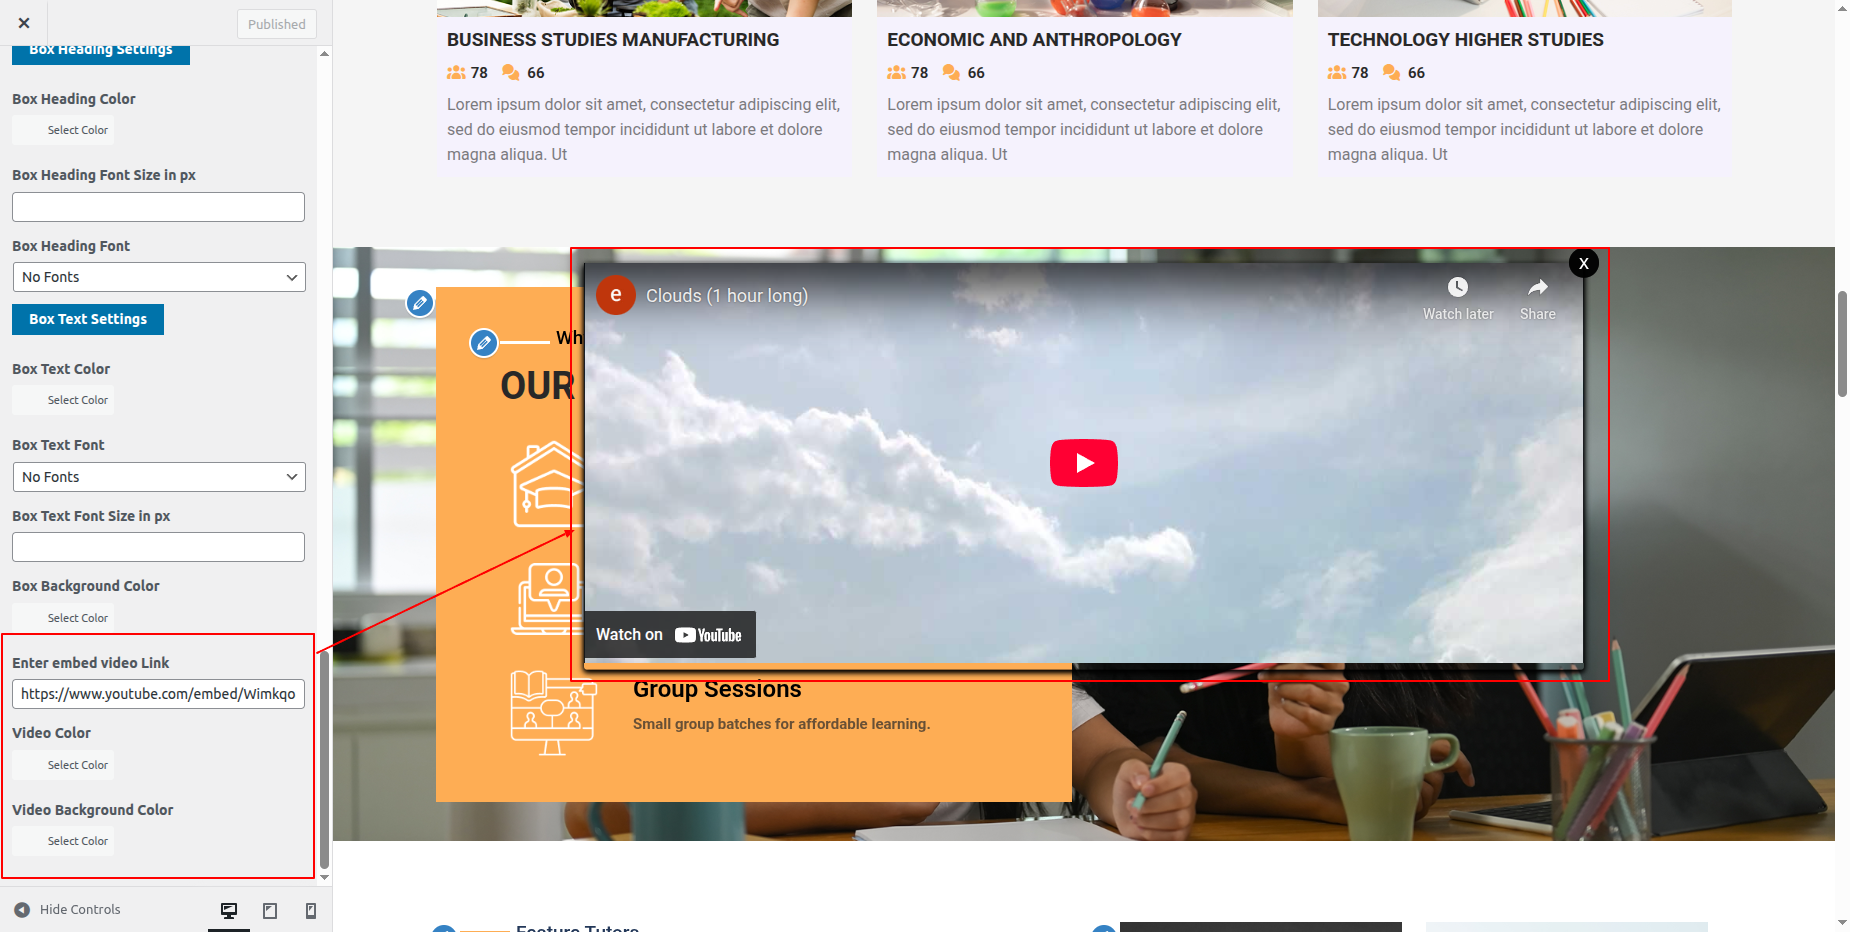Open the Box Heading Font dropdown
This screenshot has width=1850, height=932.
[159, 277]
